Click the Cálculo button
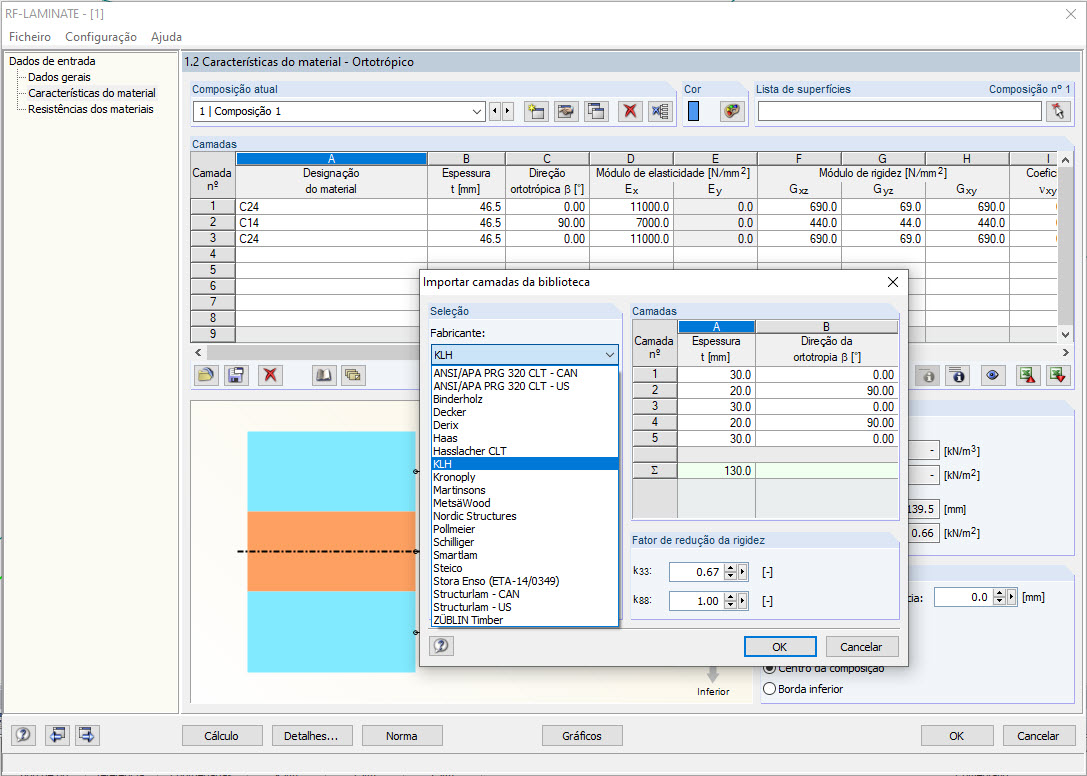 point(221,736)
